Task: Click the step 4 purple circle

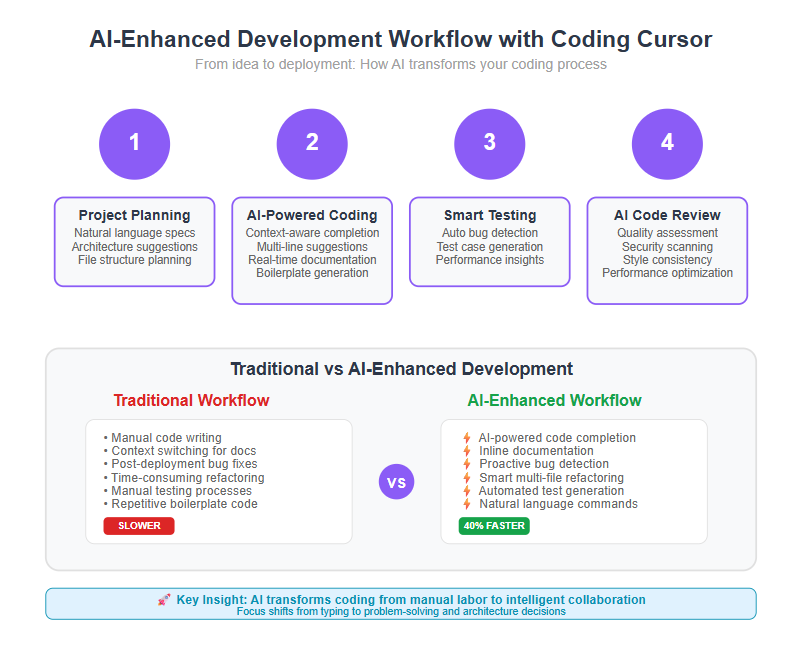Action: point(667,144)
